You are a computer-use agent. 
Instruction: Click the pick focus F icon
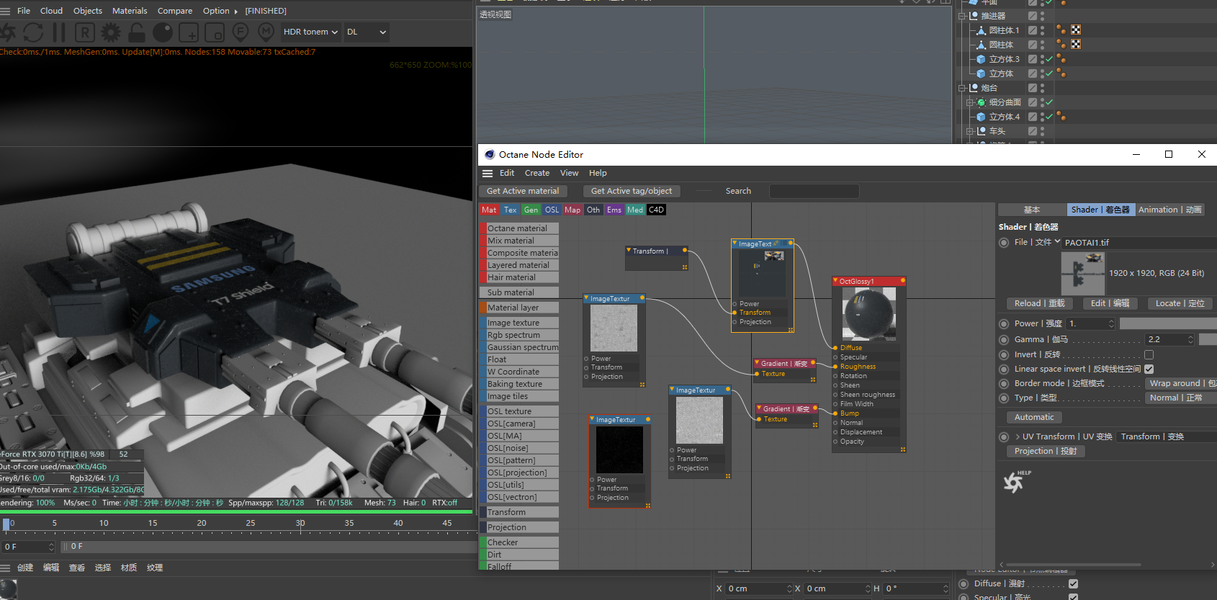click(240, 32)
